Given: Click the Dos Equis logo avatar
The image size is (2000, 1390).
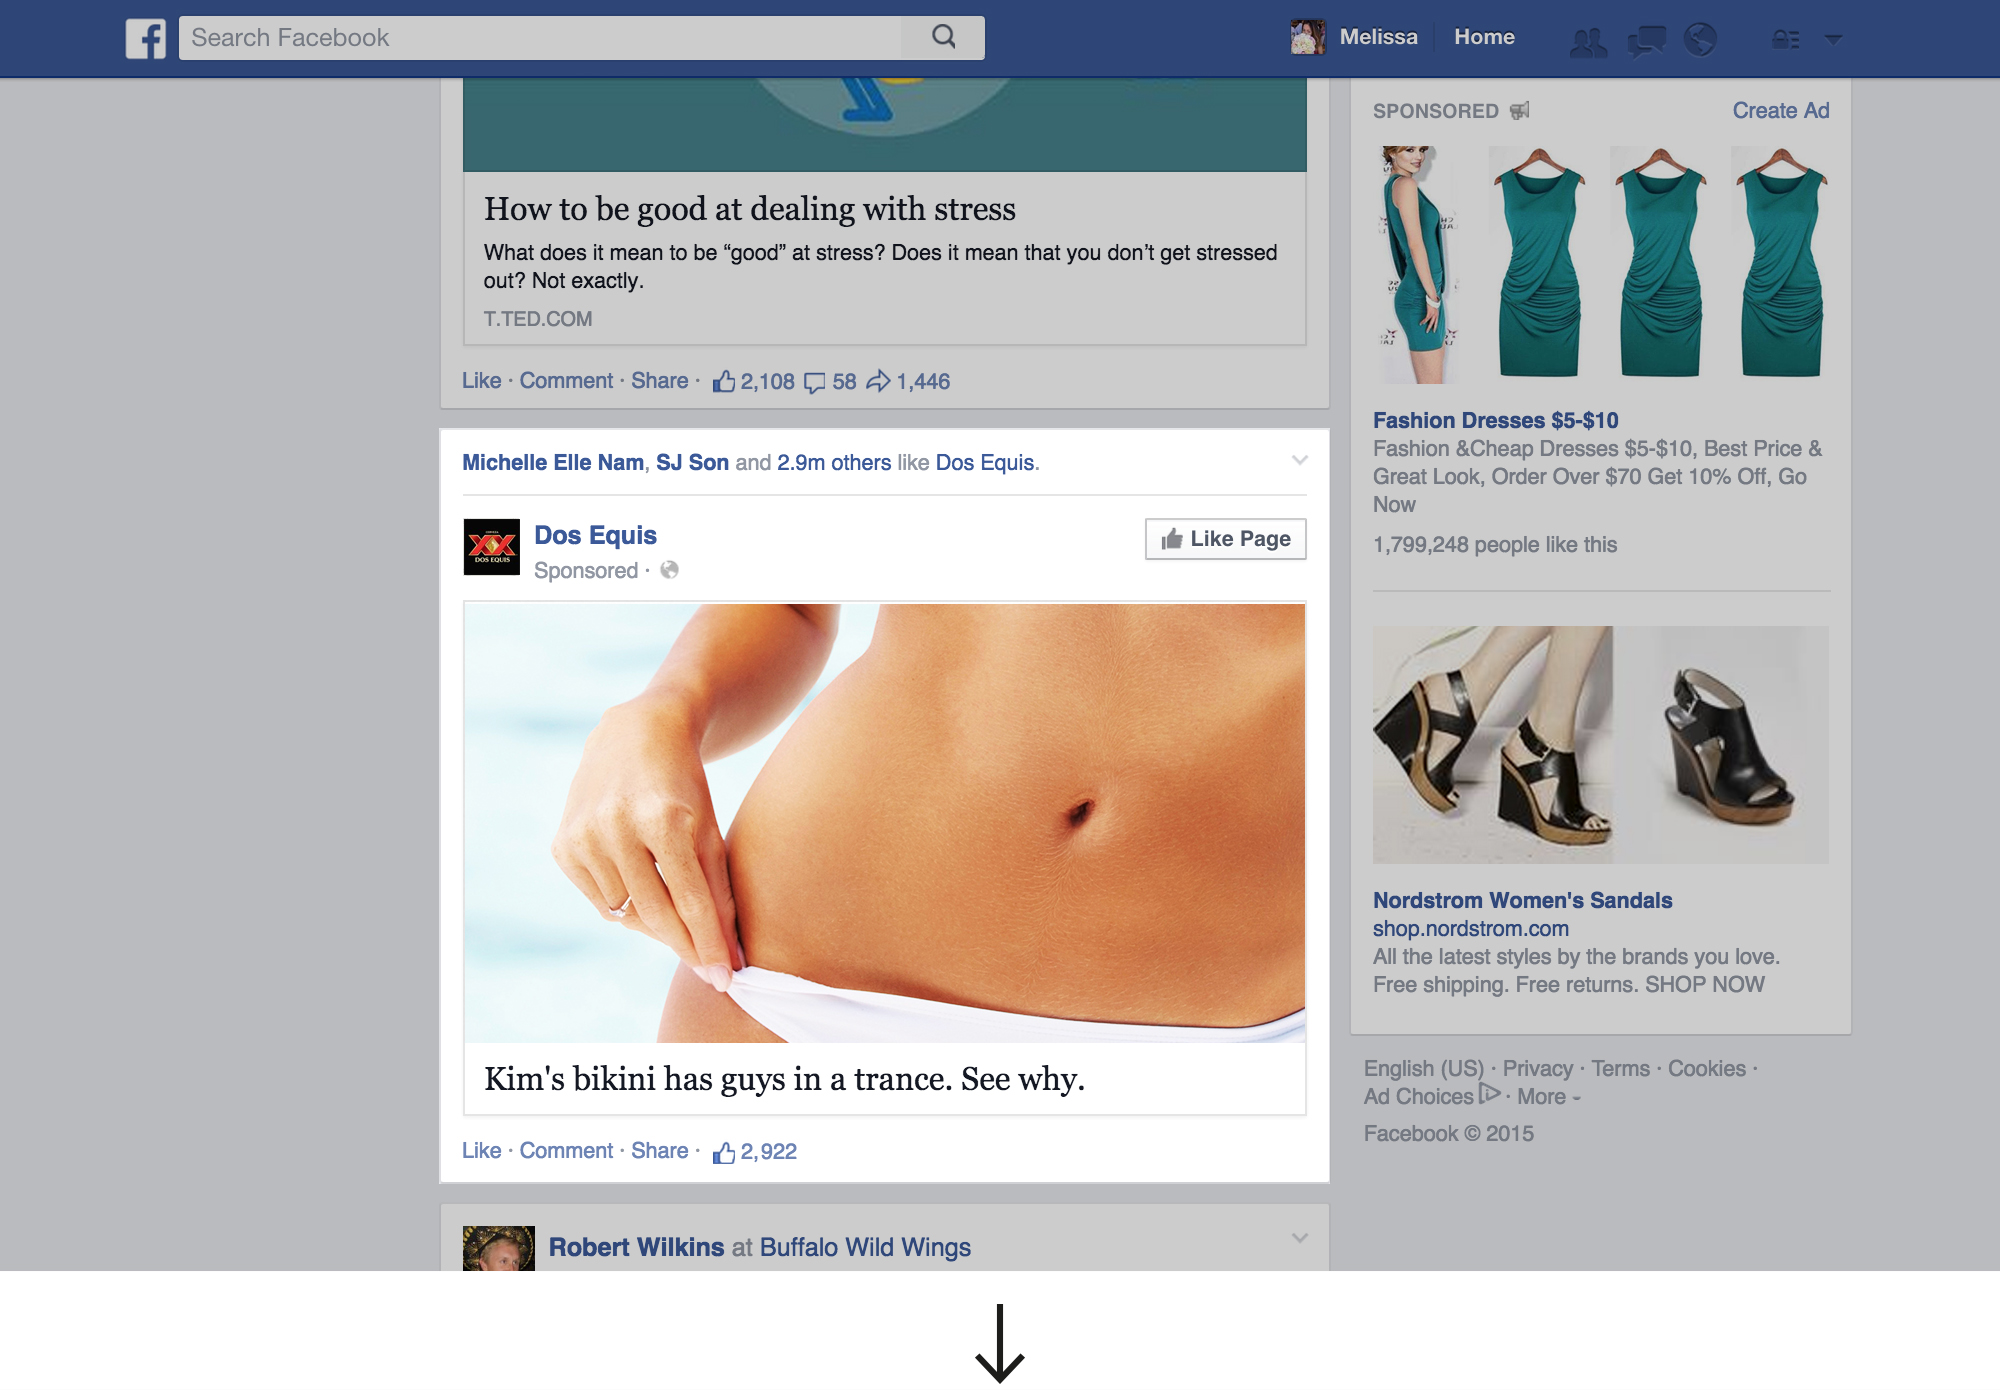Looking at the screenshot, I should 492,547.
